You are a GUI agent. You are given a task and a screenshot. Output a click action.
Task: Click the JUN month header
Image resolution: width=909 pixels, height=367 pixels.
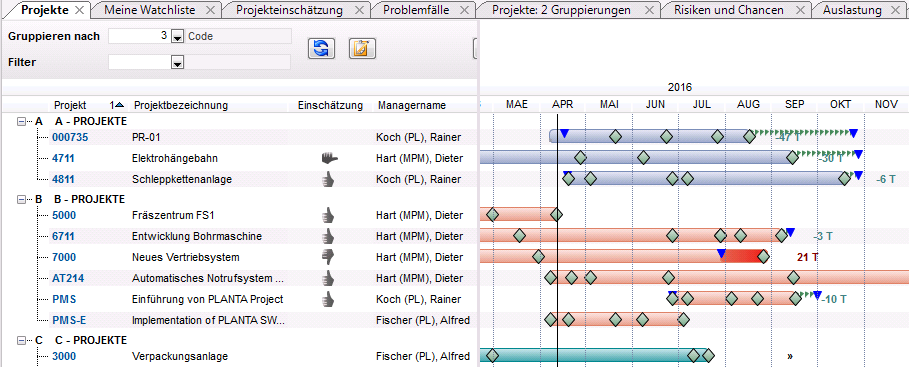pos(655,104)
